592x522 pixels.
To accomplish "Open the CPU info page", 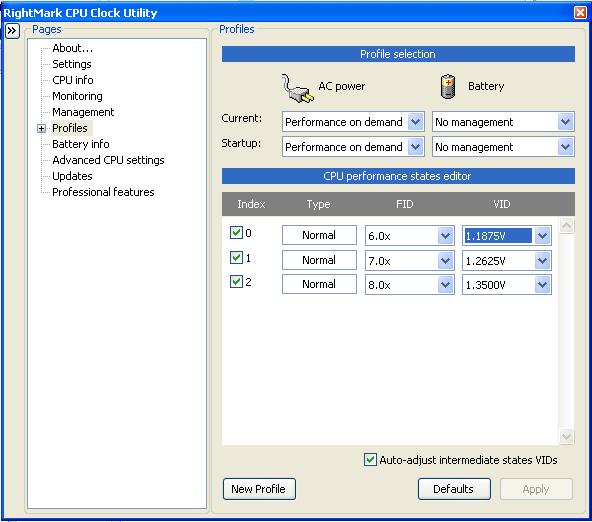I will coord(73,80).
